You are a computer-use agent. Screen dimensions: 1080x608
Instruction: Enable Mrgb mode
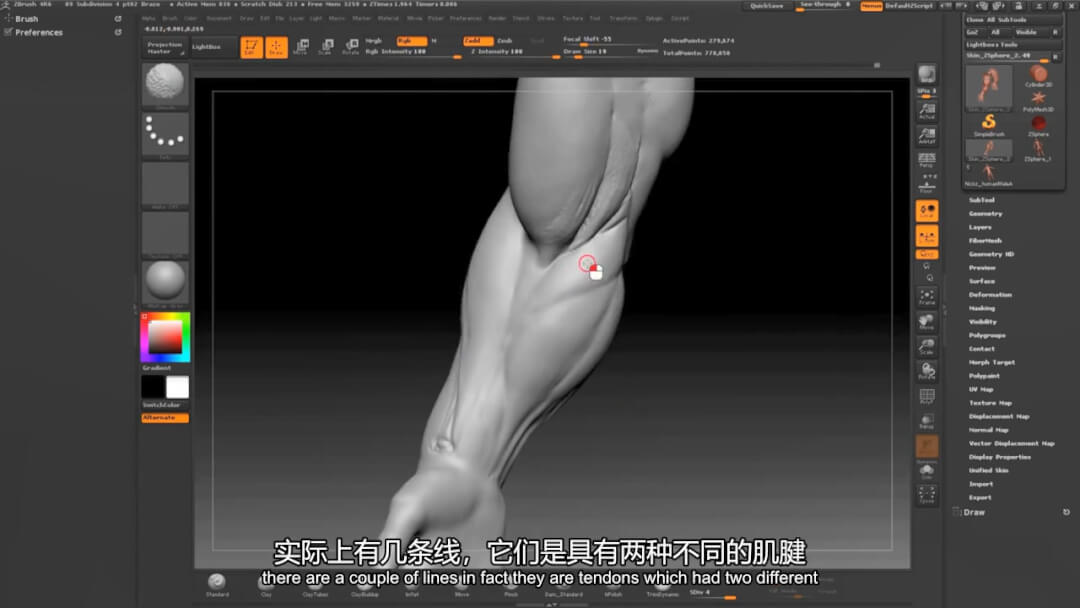click(374, 41)
